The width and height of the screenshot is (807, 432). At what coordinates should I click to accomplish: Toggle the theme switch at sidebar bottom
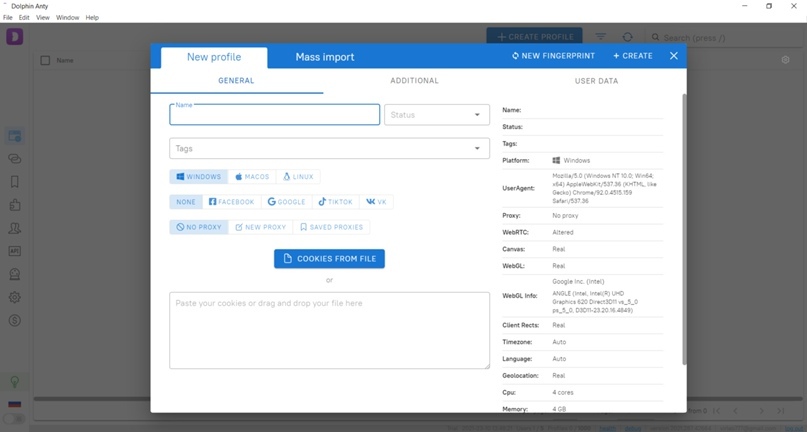(x=14, y=419)
